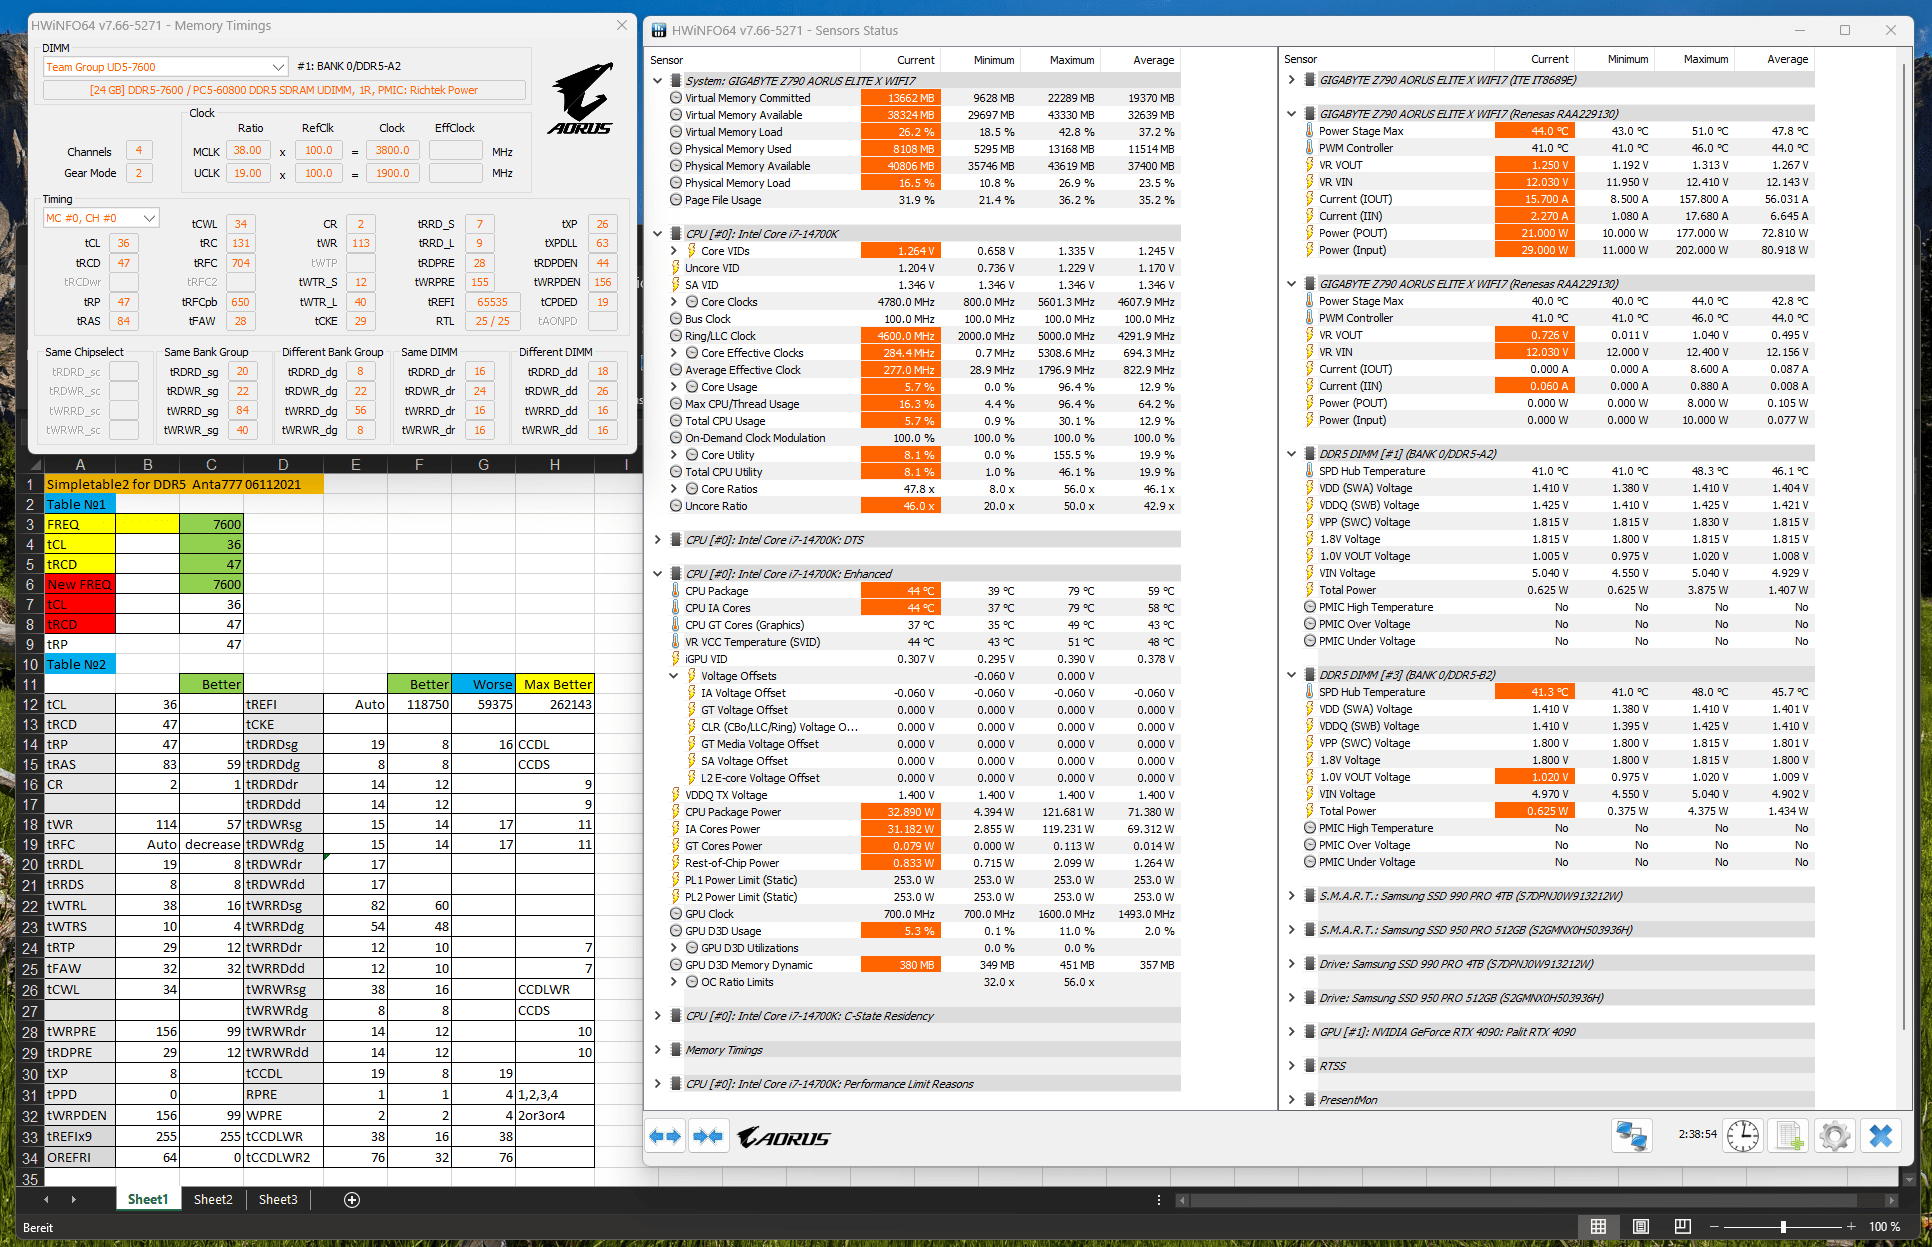Screen dimensions: 1932x1247
Task: Switch to Page Break Preview icon in Excel
Action: [1682, 1227]
